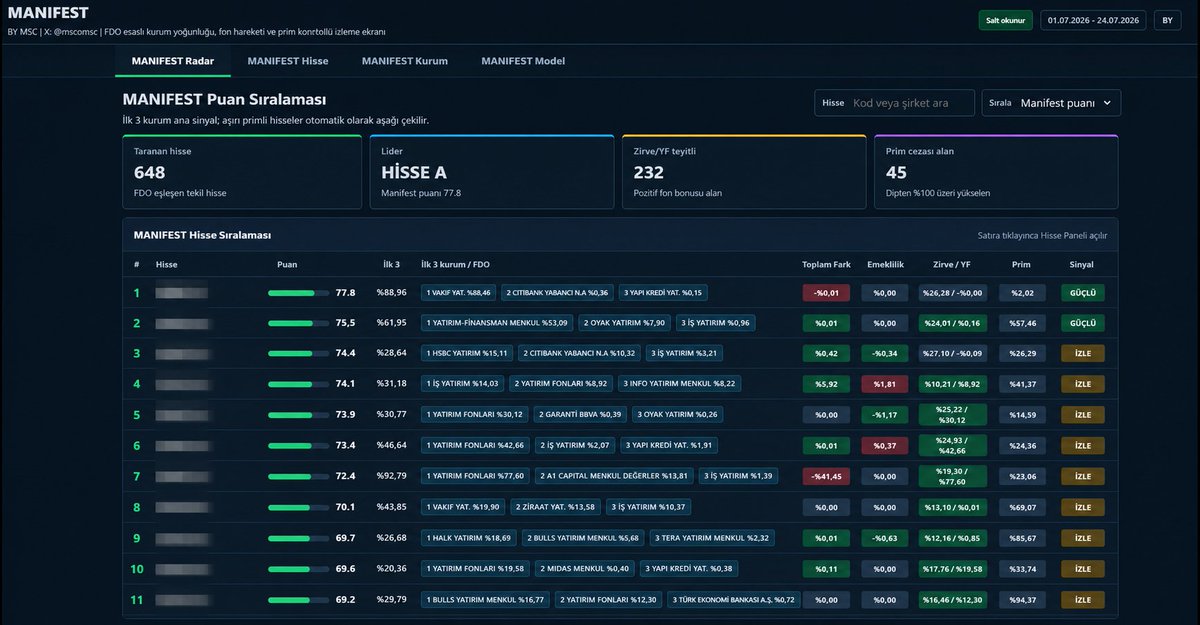Click the Prim cezası alan card
The width and height of the screenshot is (1200, 625).
pyautogui.click(x=996, y=172)
